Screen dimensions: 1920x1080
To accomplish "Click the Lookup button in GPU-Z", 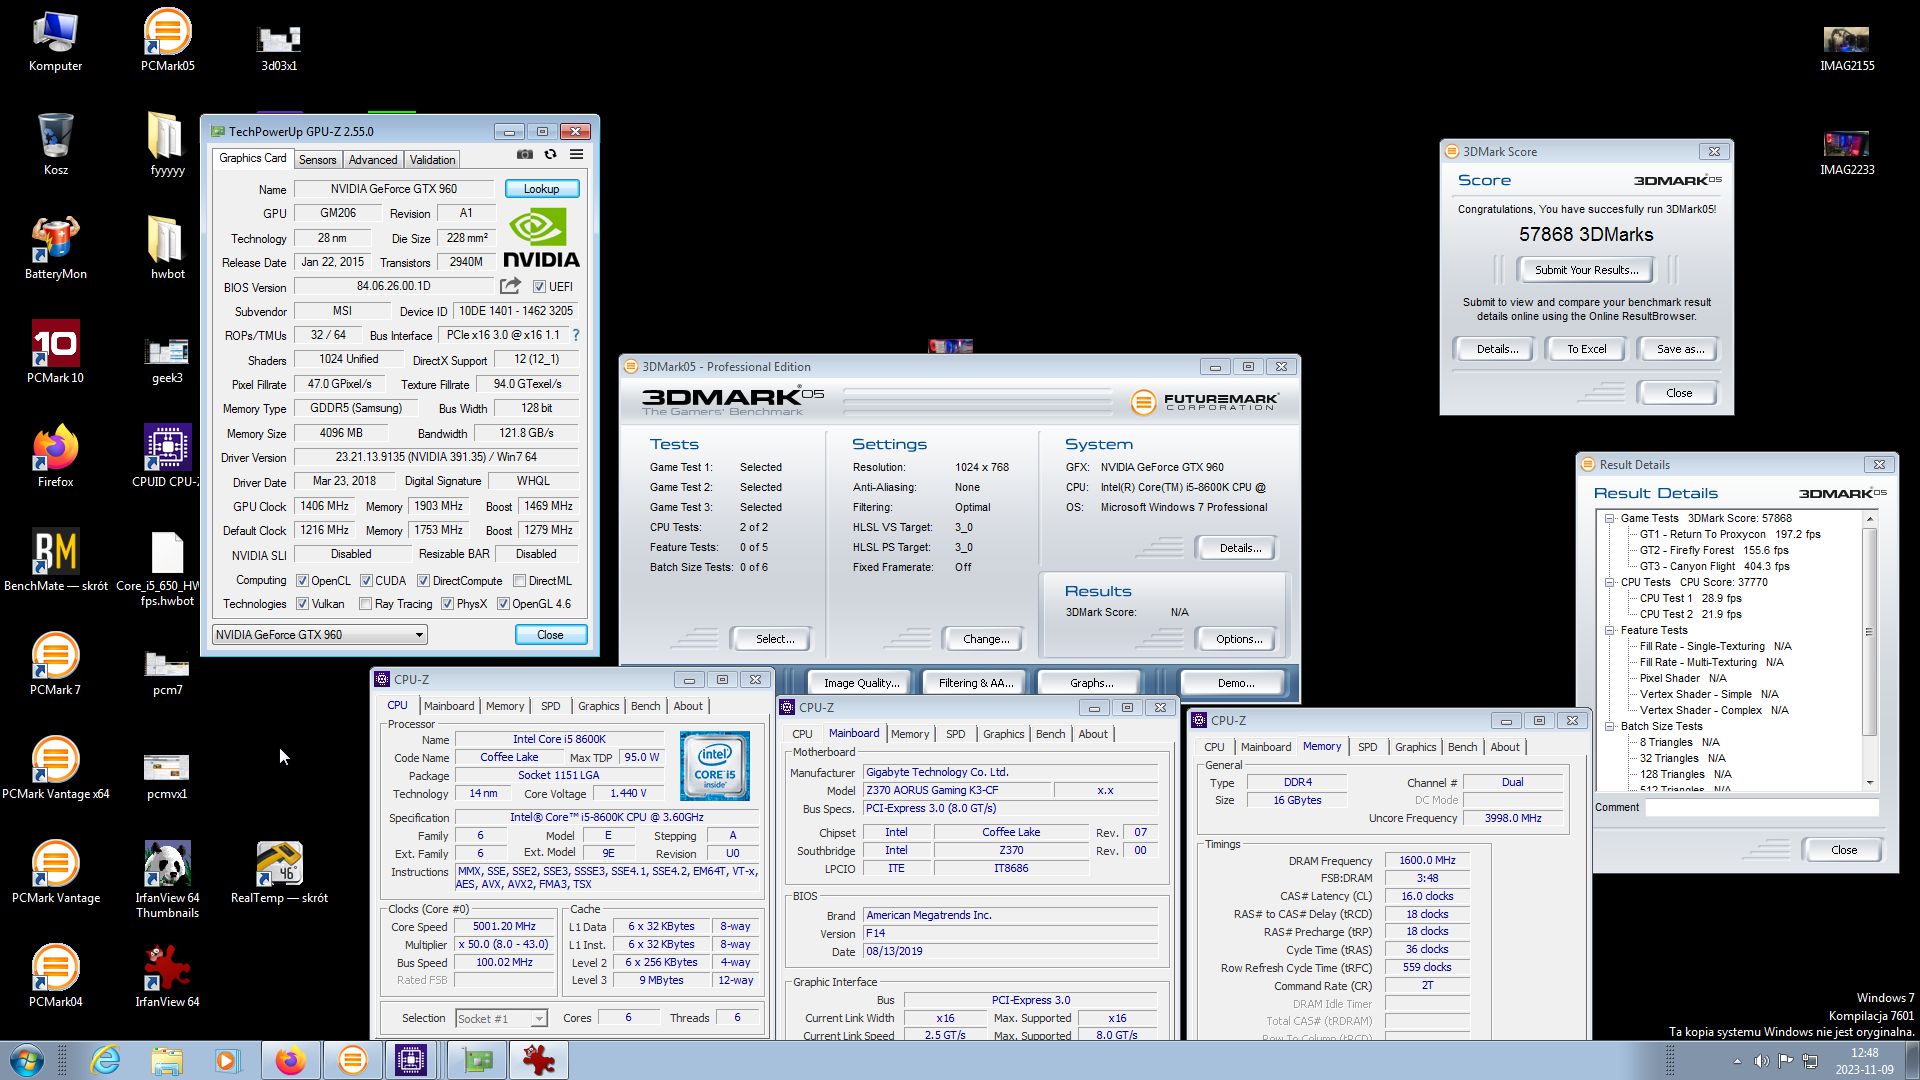I will [x=541, y=189].
